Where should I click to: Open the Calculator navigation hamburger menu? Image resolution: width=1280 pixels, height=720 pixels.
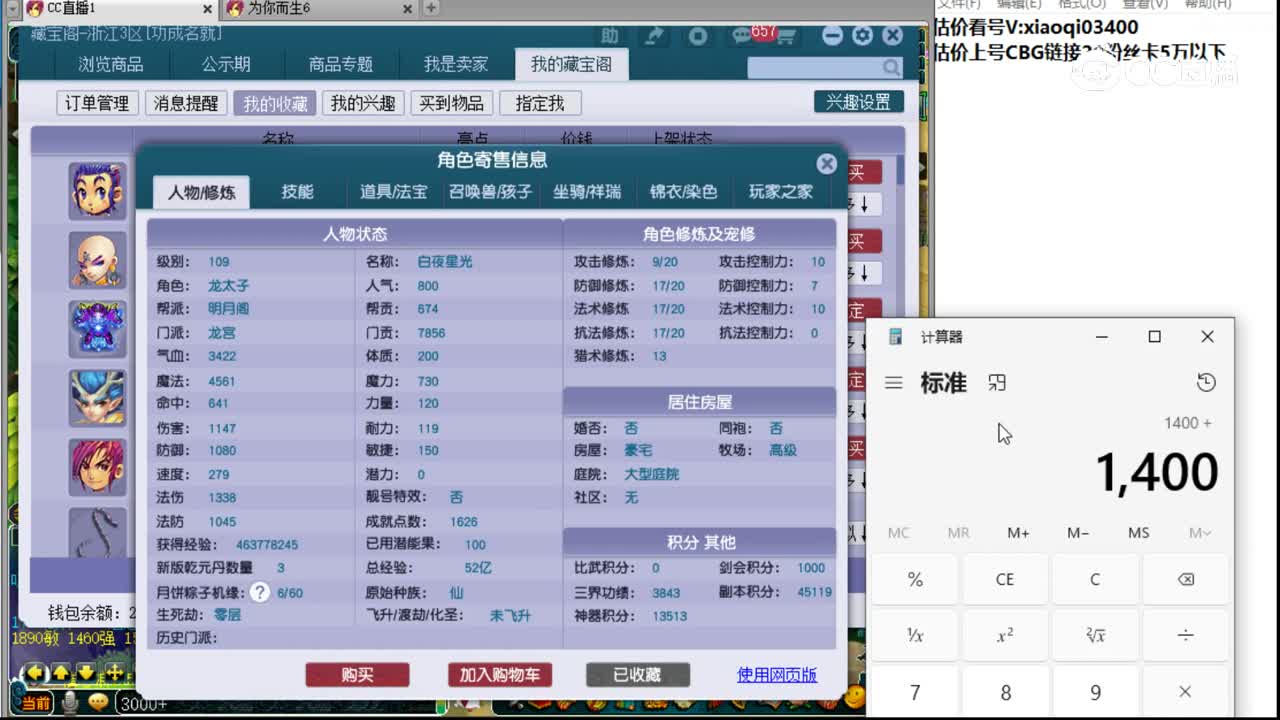click(893, 382)
